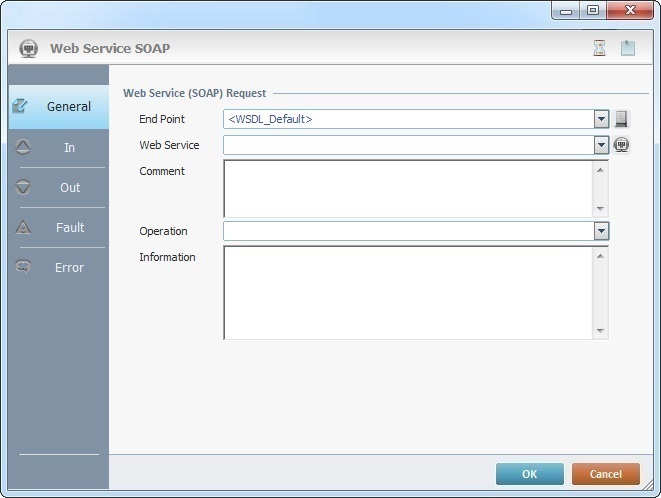Click the Web Service SOAP title icon

pyautogui.click(x=29, y=48)
